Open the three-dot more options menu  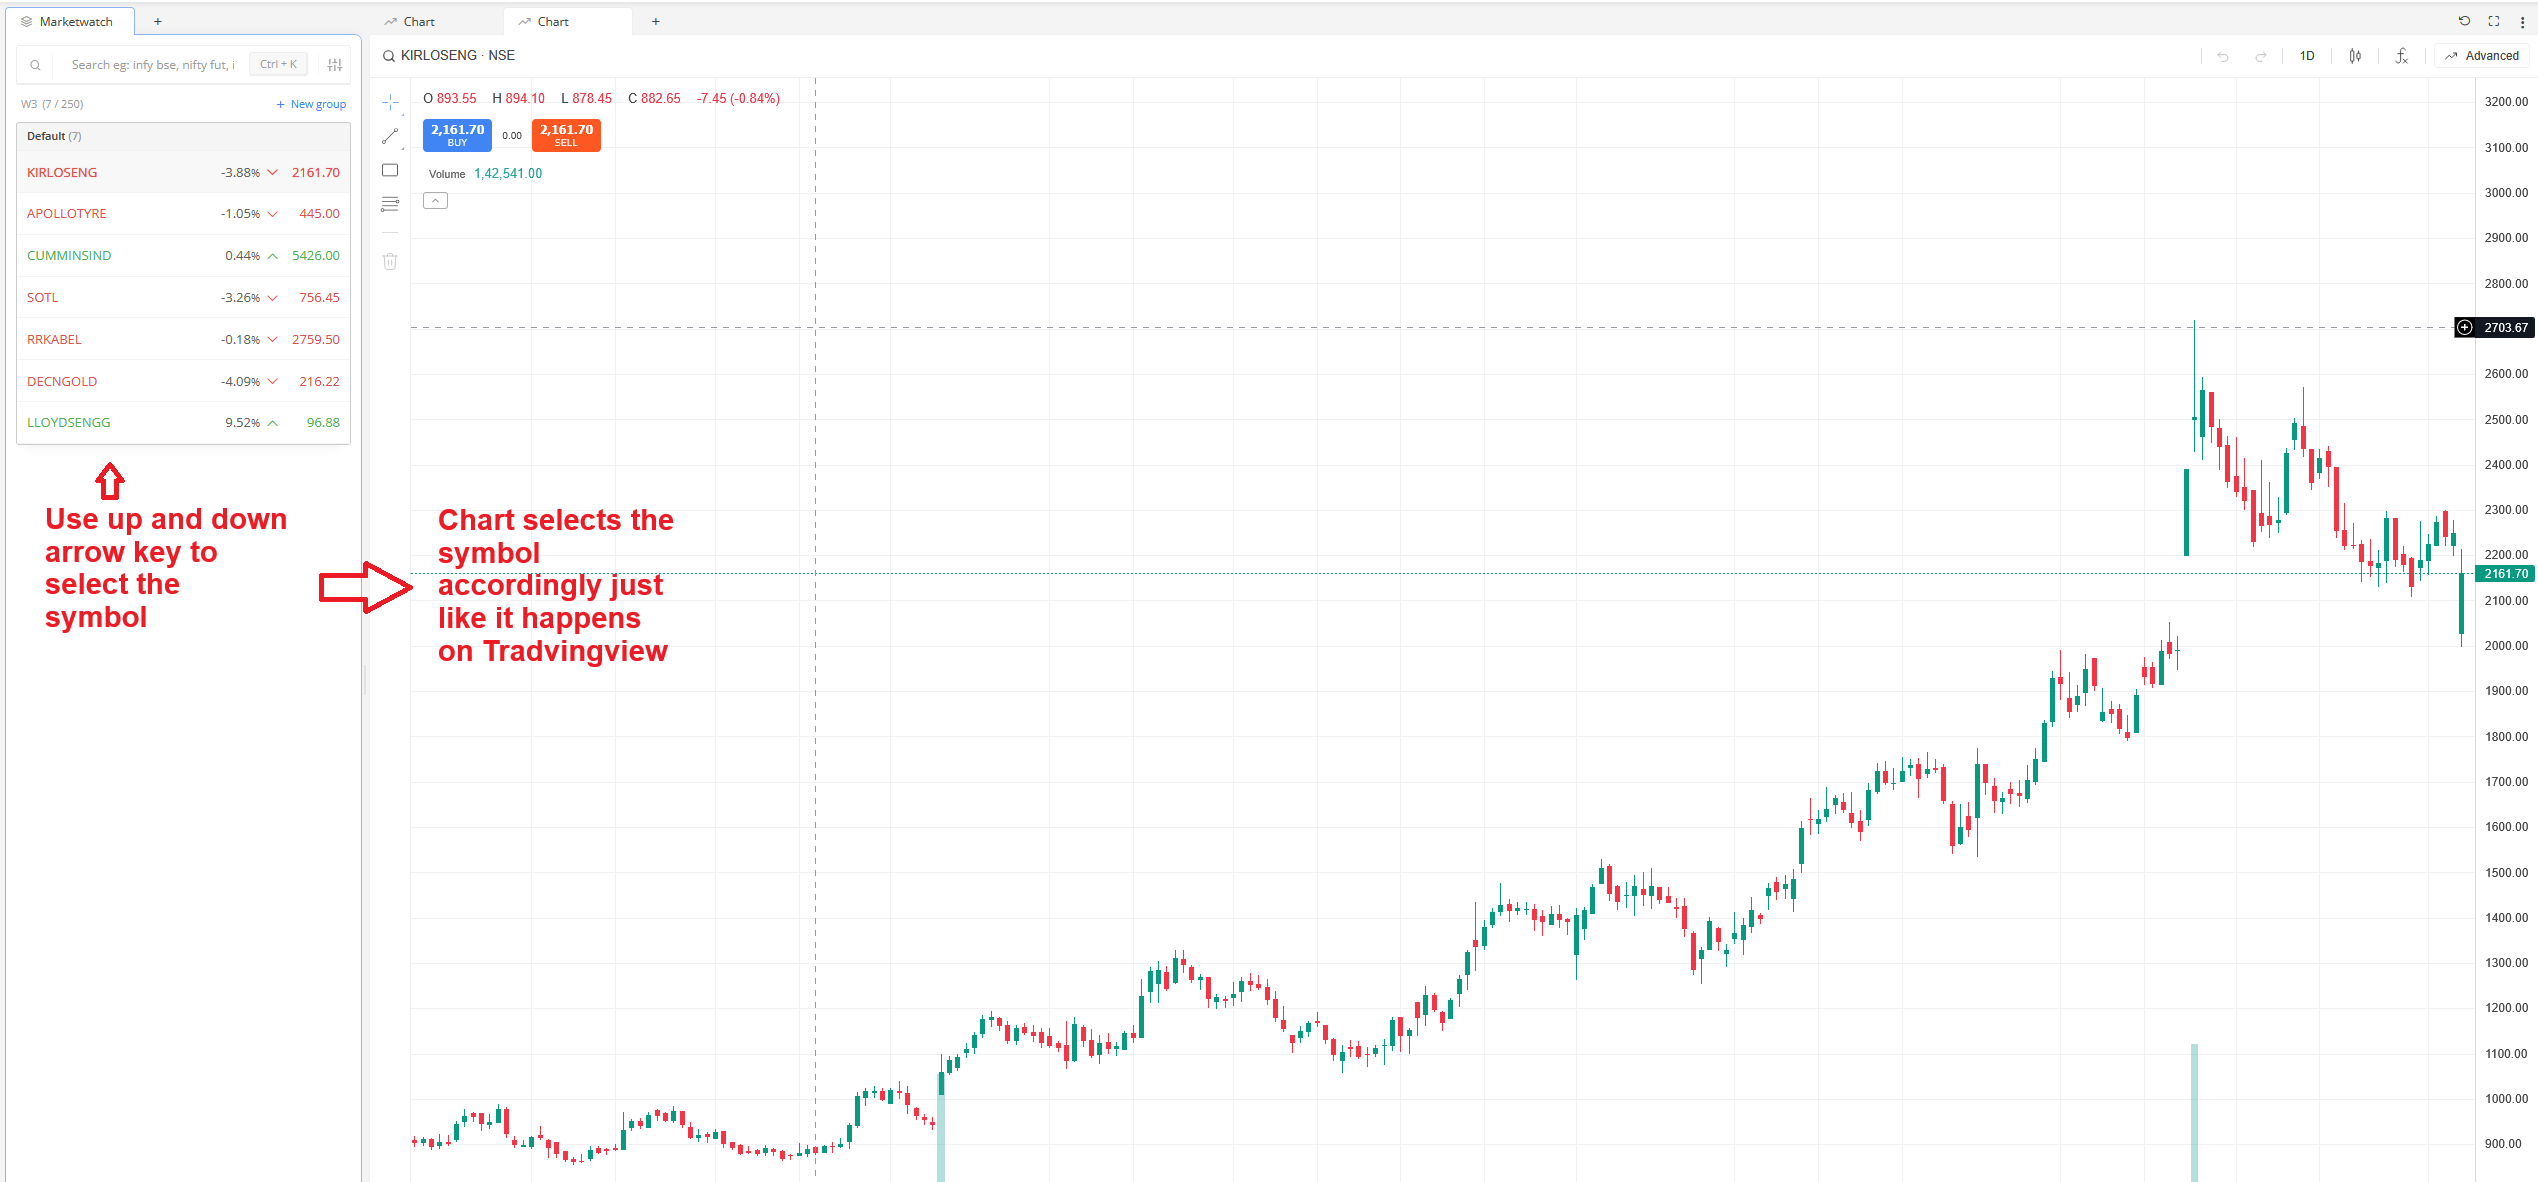click(2522, 21)
